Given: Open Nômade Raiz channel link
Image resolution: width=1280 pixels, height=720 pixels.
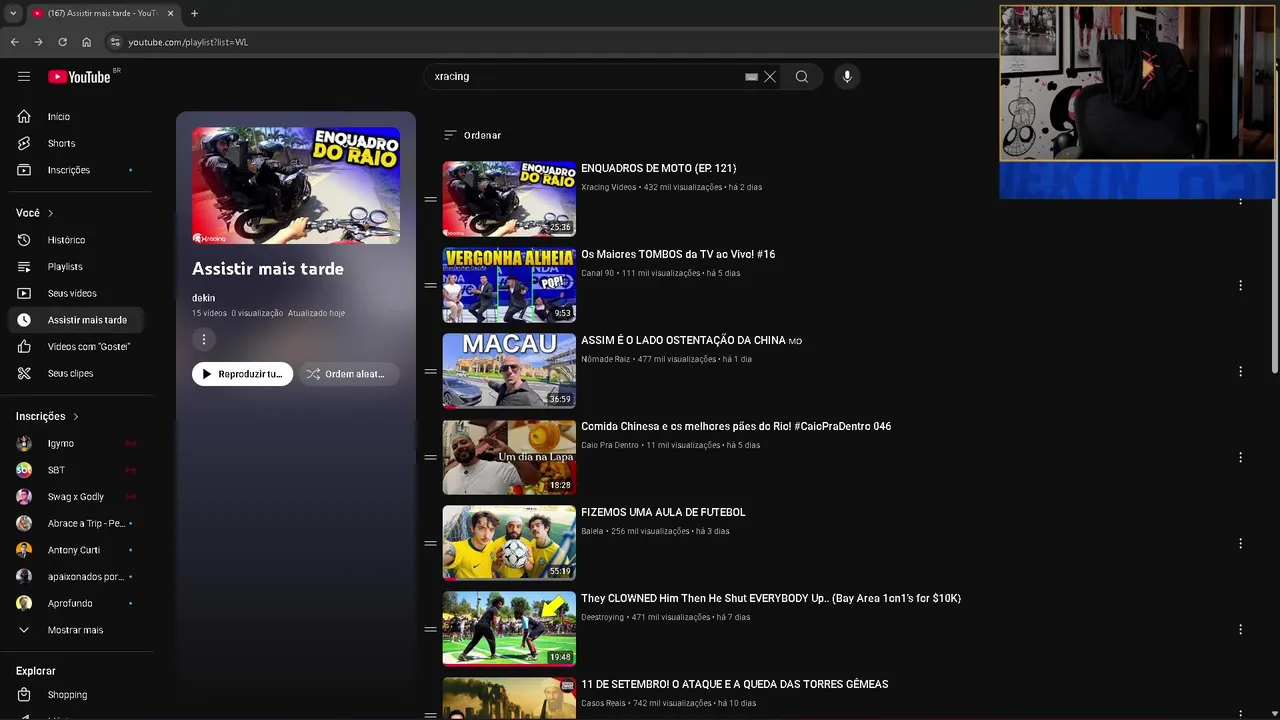Looking at the screenshot, I should (606, 359).
